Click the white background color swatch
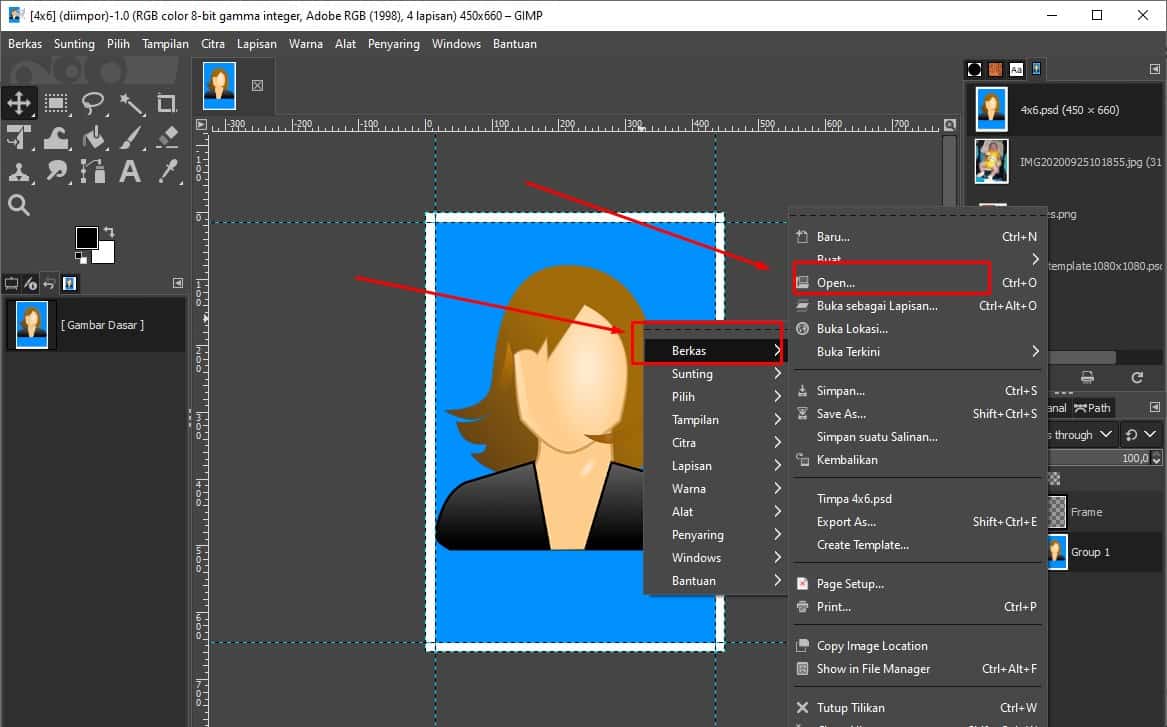Screen dimensions: 1167x727 coord(106,254)
